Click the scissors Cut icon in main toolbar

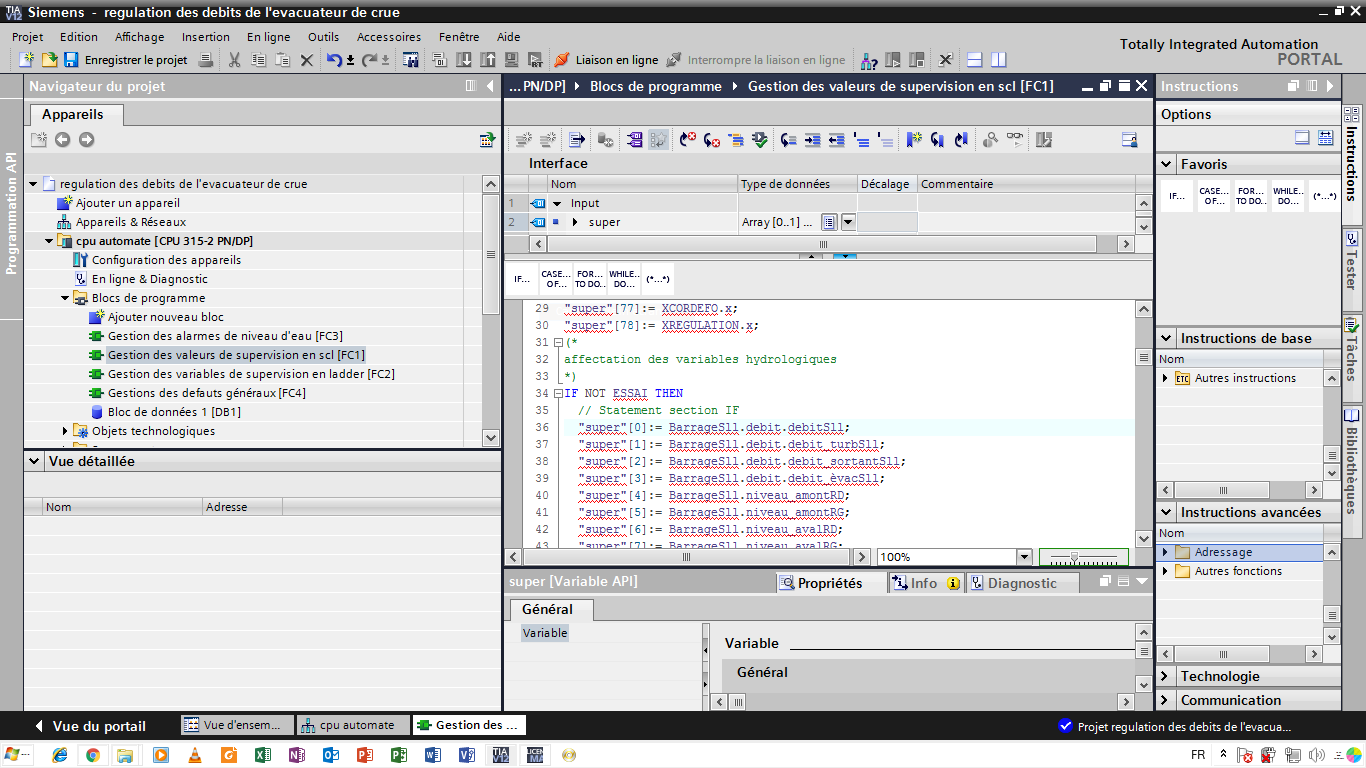tap(234, 60)
